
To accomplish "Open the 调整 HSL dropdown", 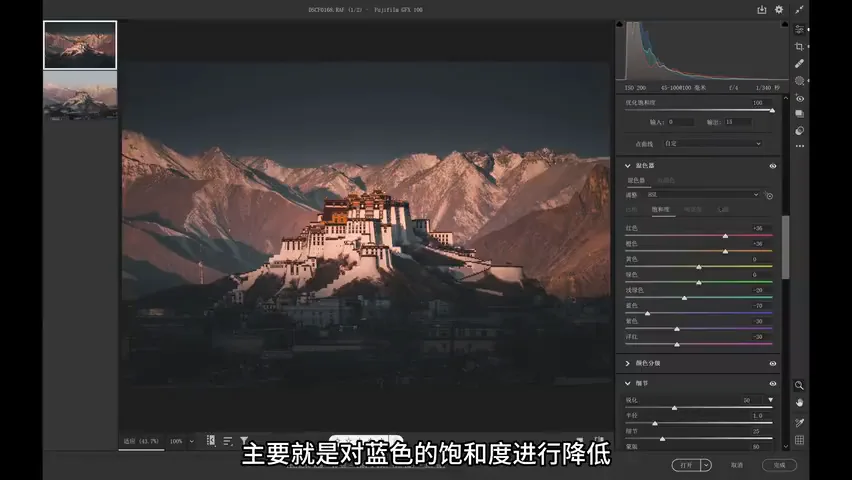I will 703,195.
